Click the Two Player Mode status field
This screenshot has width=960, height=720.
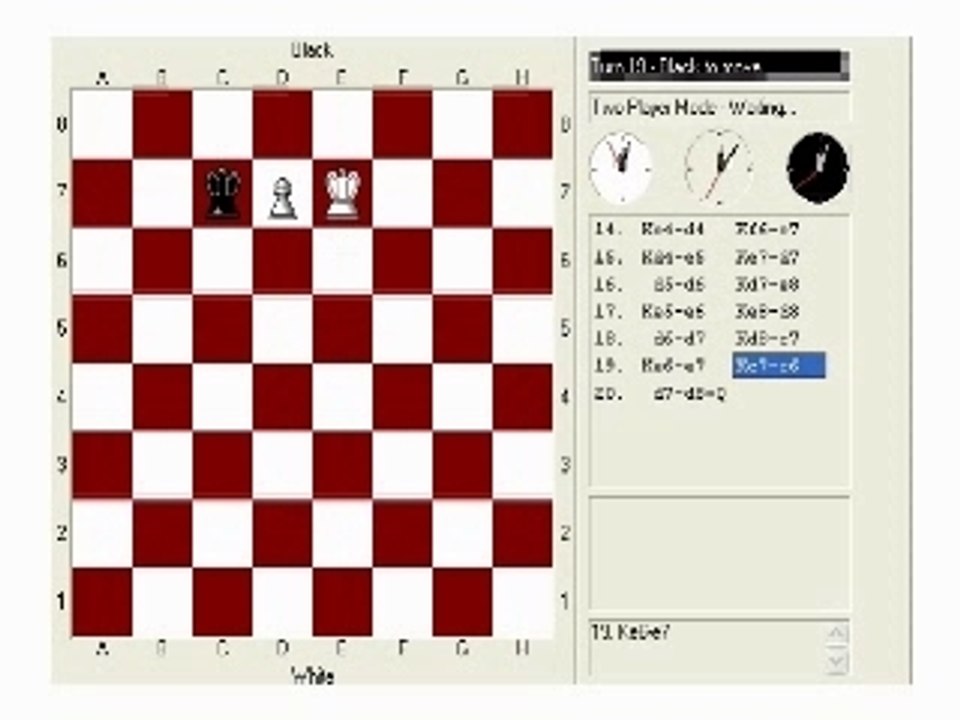point(719,108)
